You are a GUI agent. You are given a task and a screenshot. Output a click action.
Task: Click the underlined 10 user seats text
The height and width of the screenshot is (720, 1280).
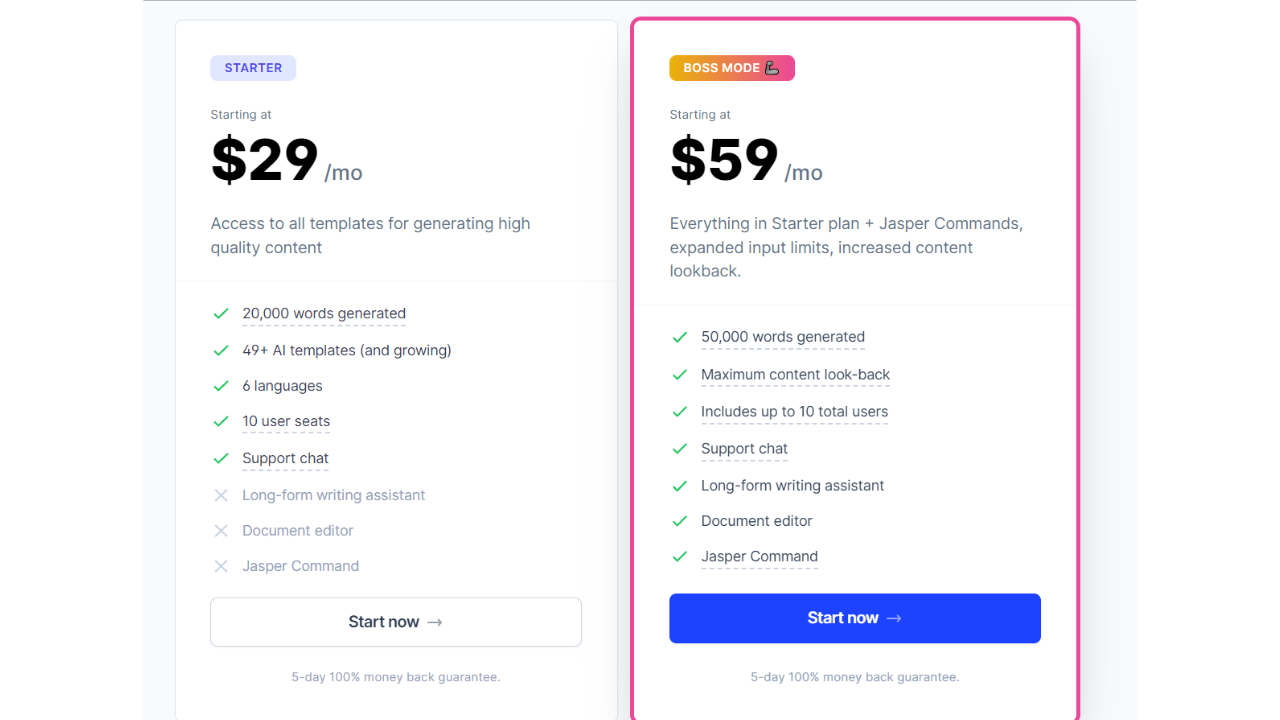coord(286,422)
